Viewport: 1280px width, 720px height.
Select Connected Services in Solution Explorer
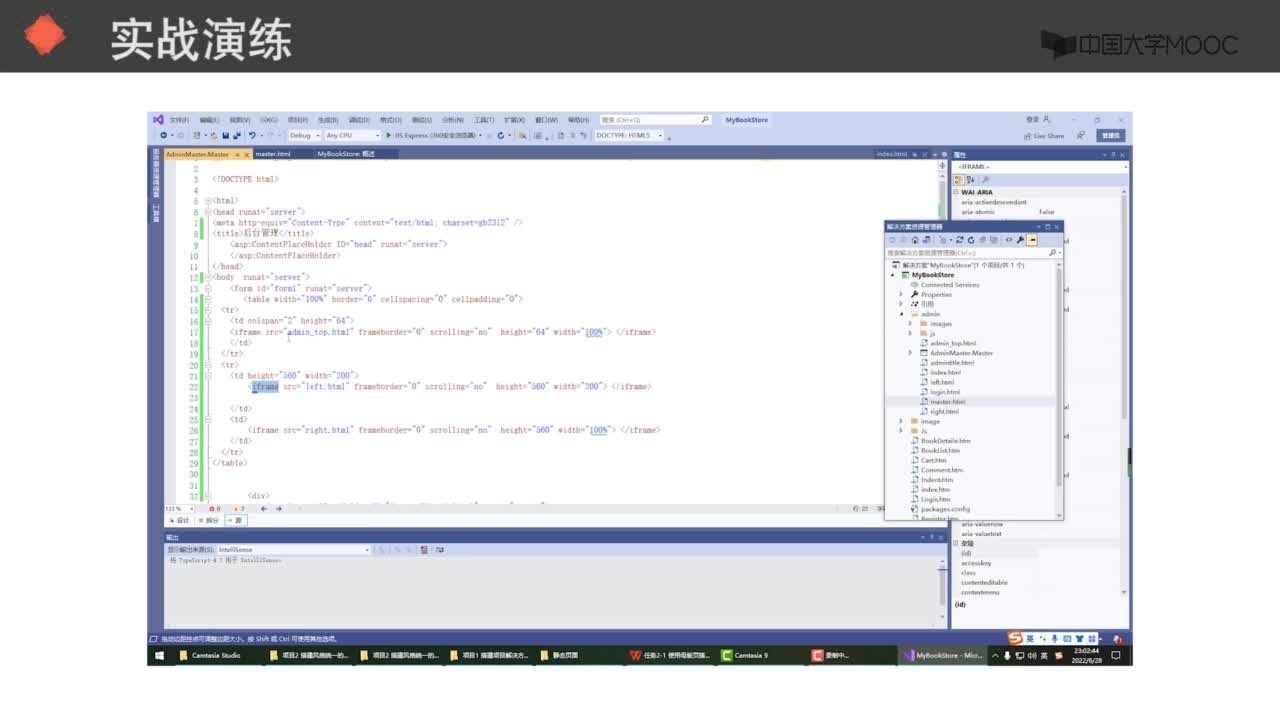(950, 285)
